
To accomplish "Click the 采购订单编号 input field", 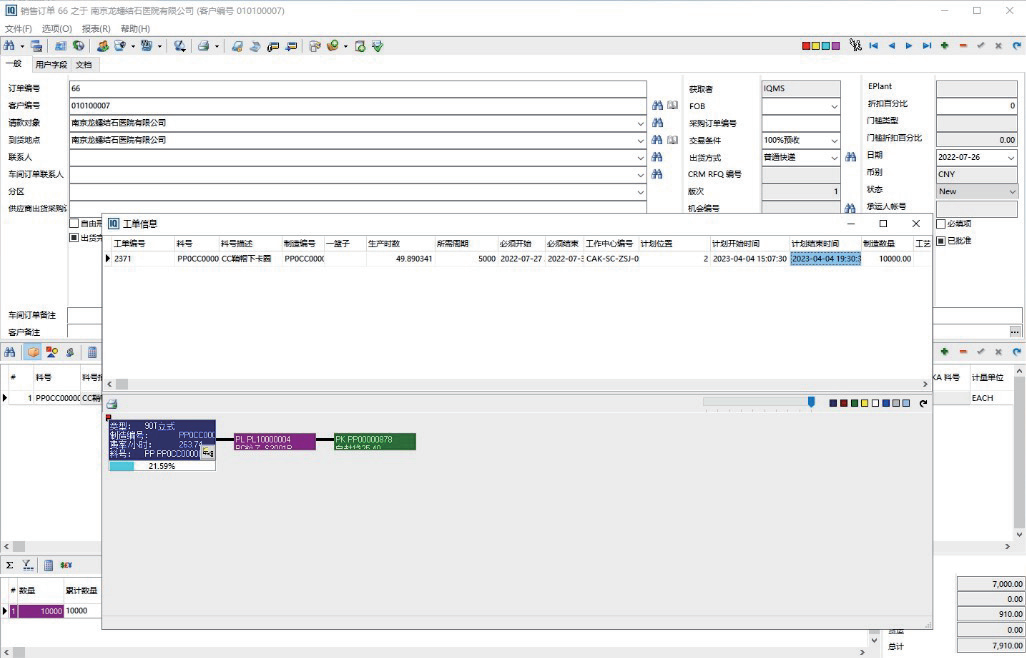I will point(800,123).
